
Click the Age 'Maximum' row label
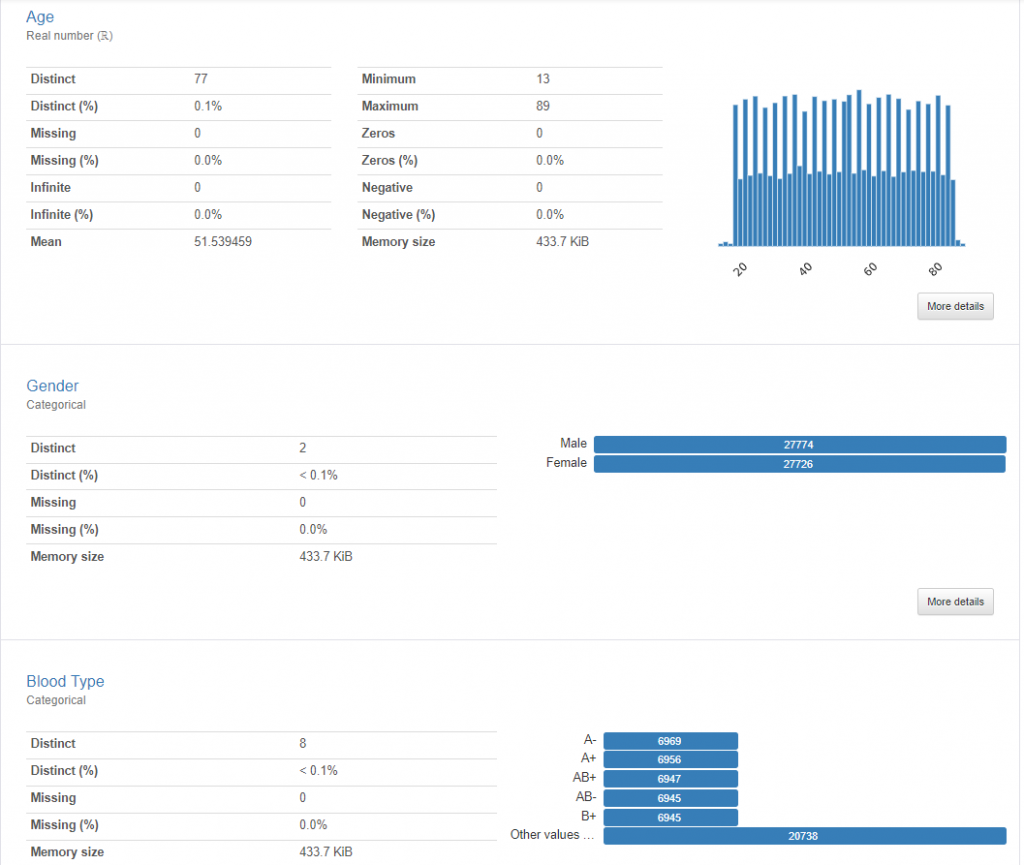(x=390, y=106)
